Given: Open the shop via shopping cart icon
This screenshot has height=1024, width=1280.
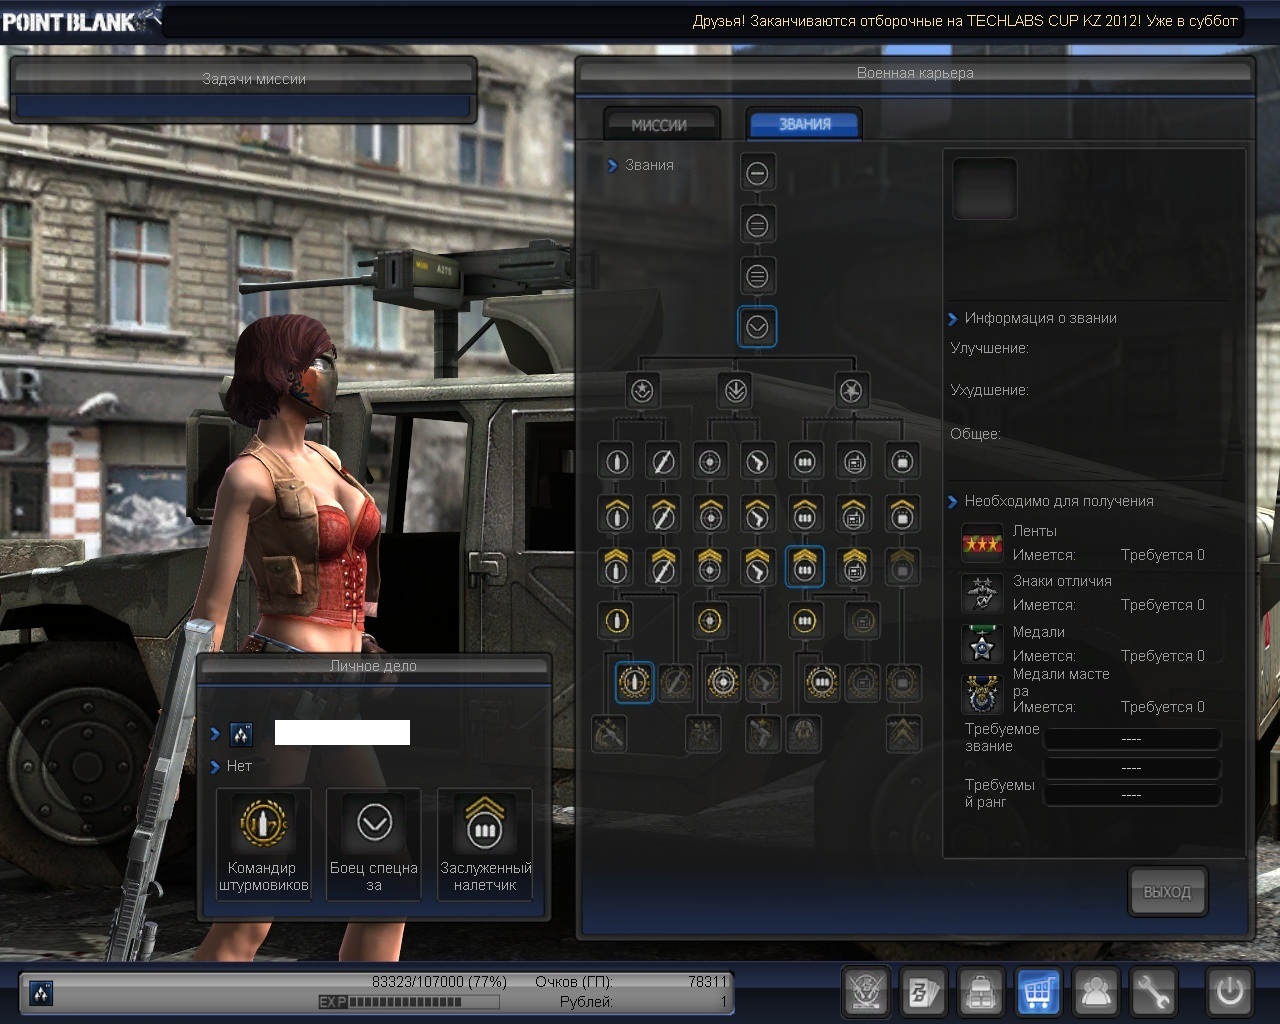Looking at the screenshot, I should [x=1038, y=992].
